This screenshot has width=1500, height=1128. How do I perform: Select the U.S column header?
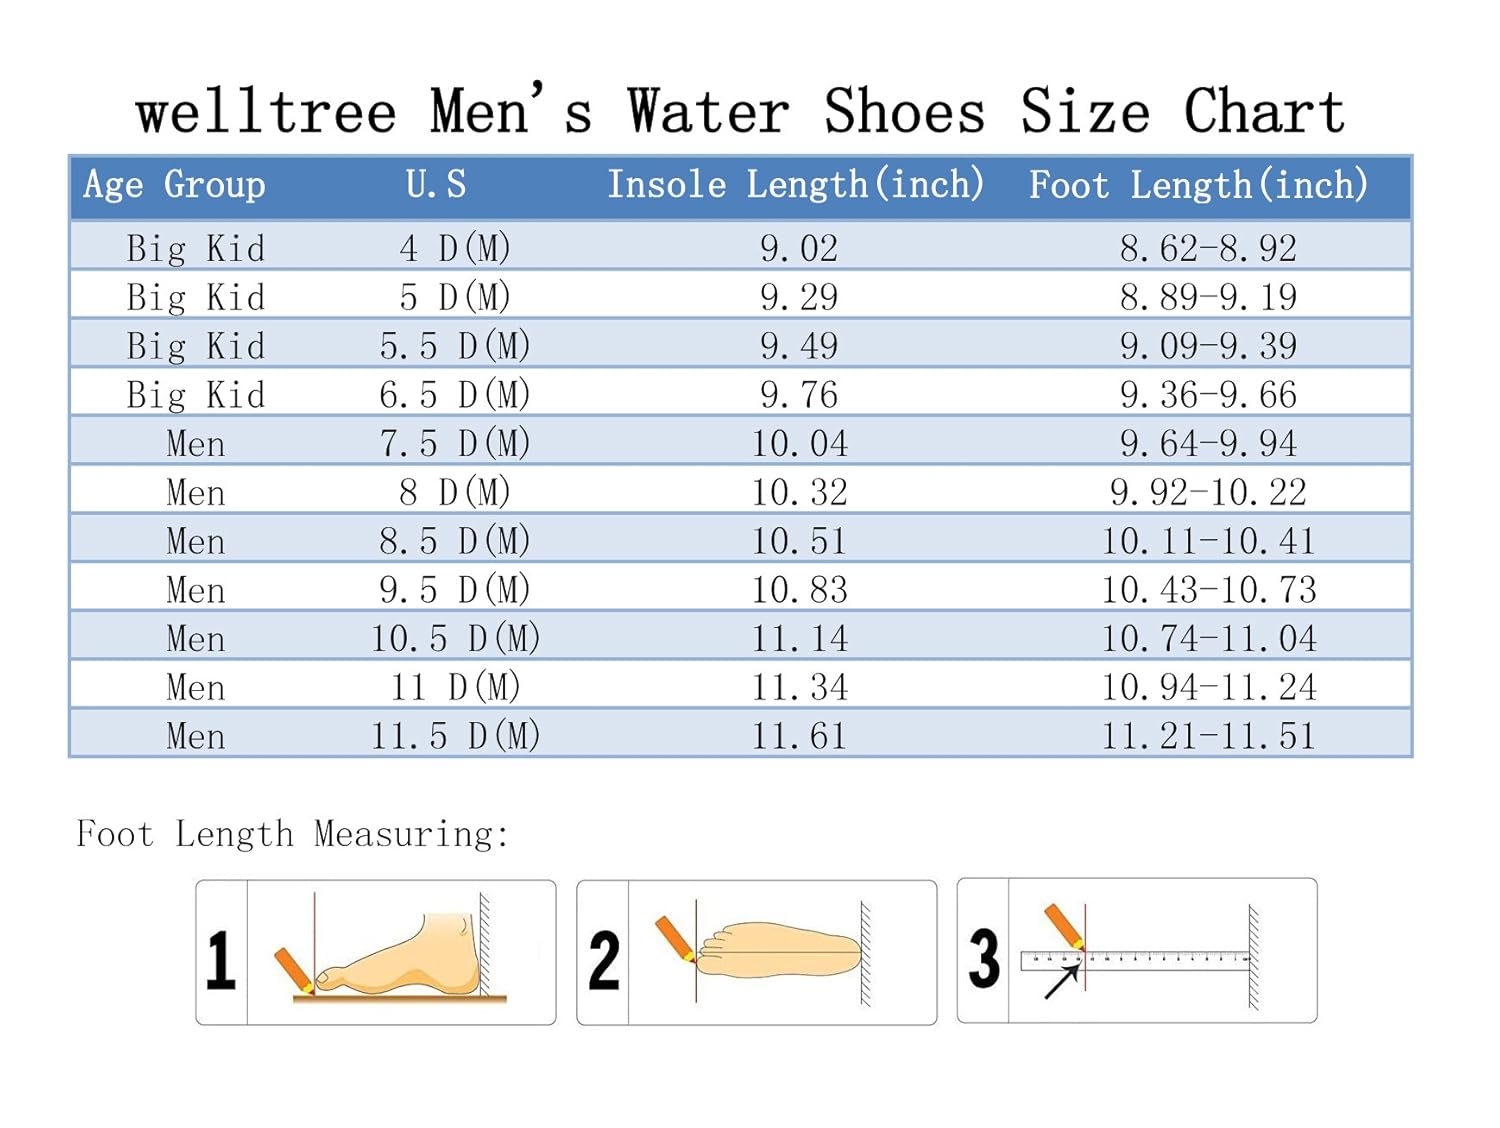[x=436, y=185]
